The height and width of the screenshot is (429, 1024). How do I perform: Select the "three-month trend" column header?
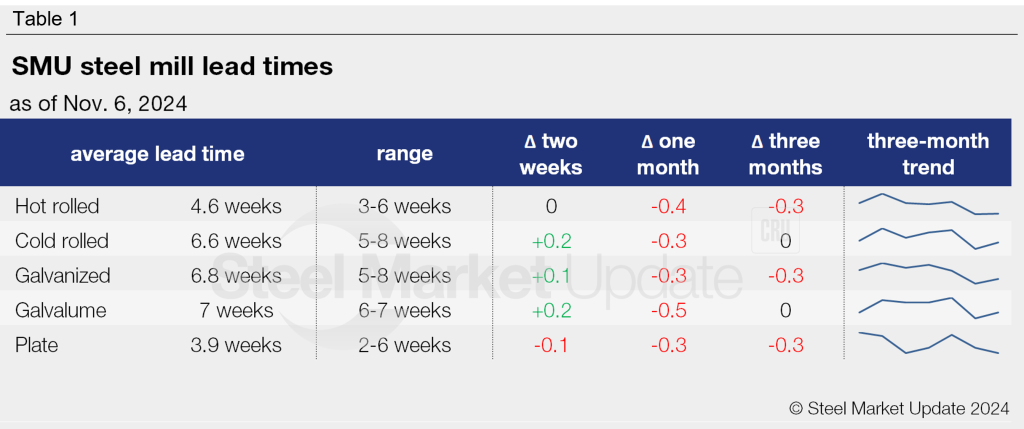click(x=928, y=154)
